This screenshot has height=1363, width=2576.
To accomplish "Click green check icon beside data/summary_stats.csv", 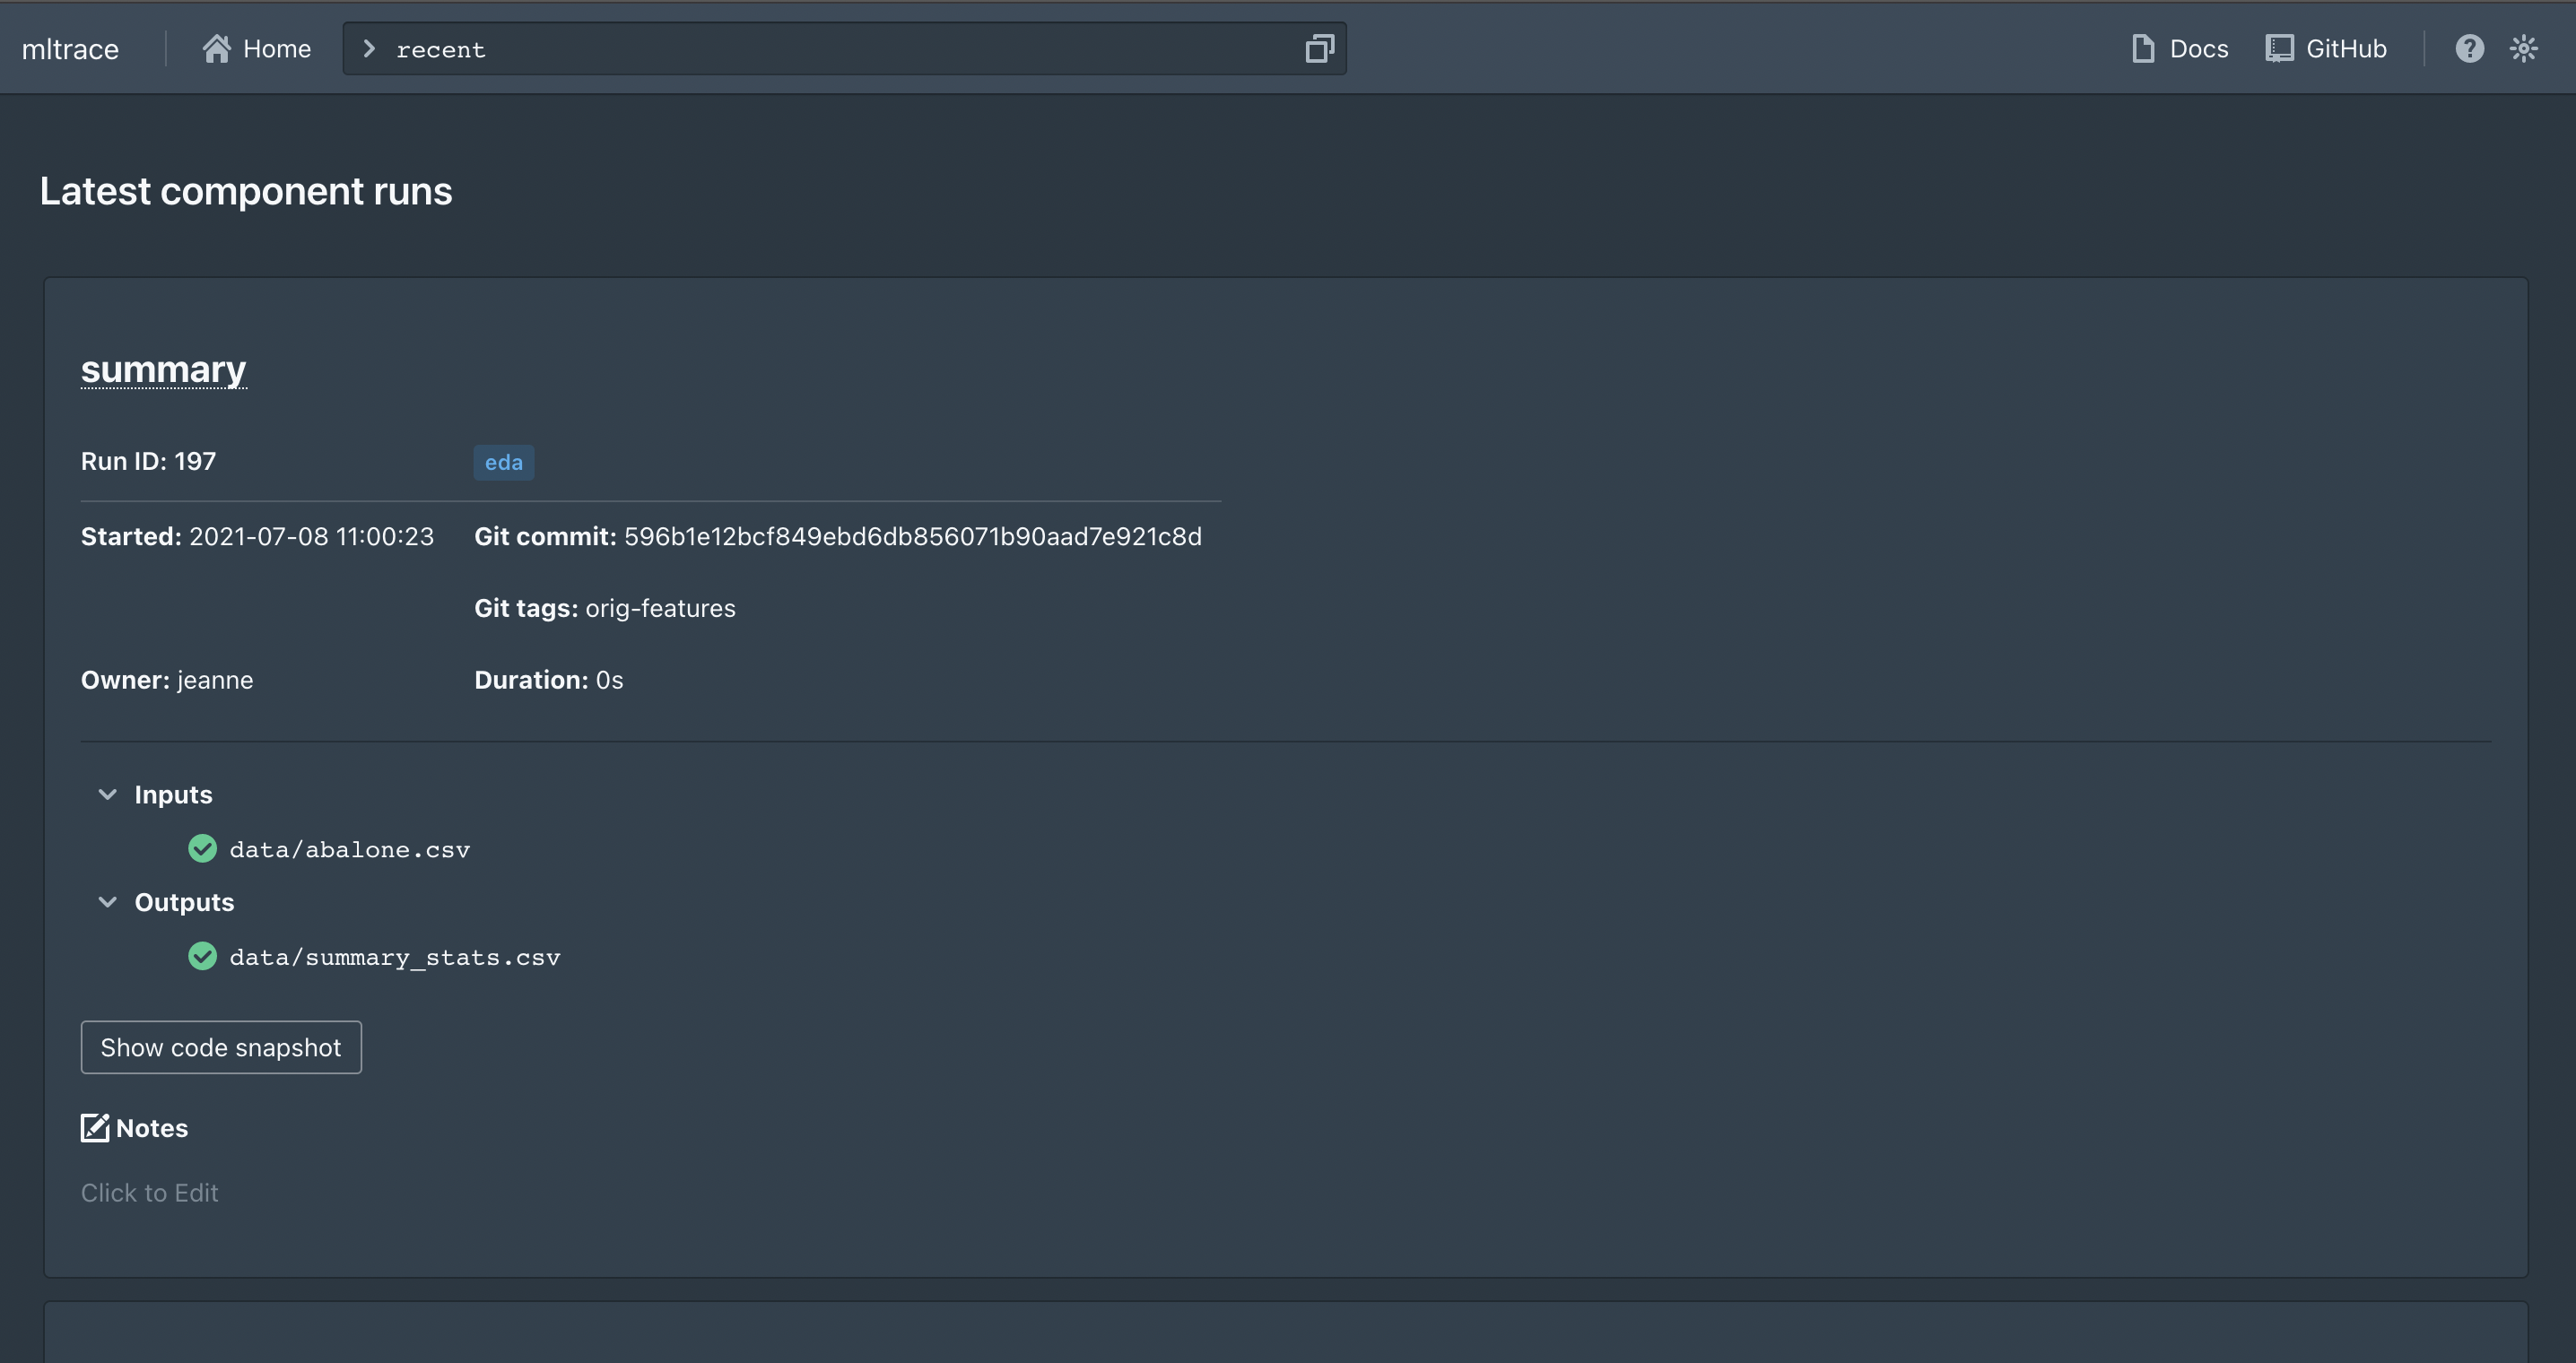I will pos(202,956).
